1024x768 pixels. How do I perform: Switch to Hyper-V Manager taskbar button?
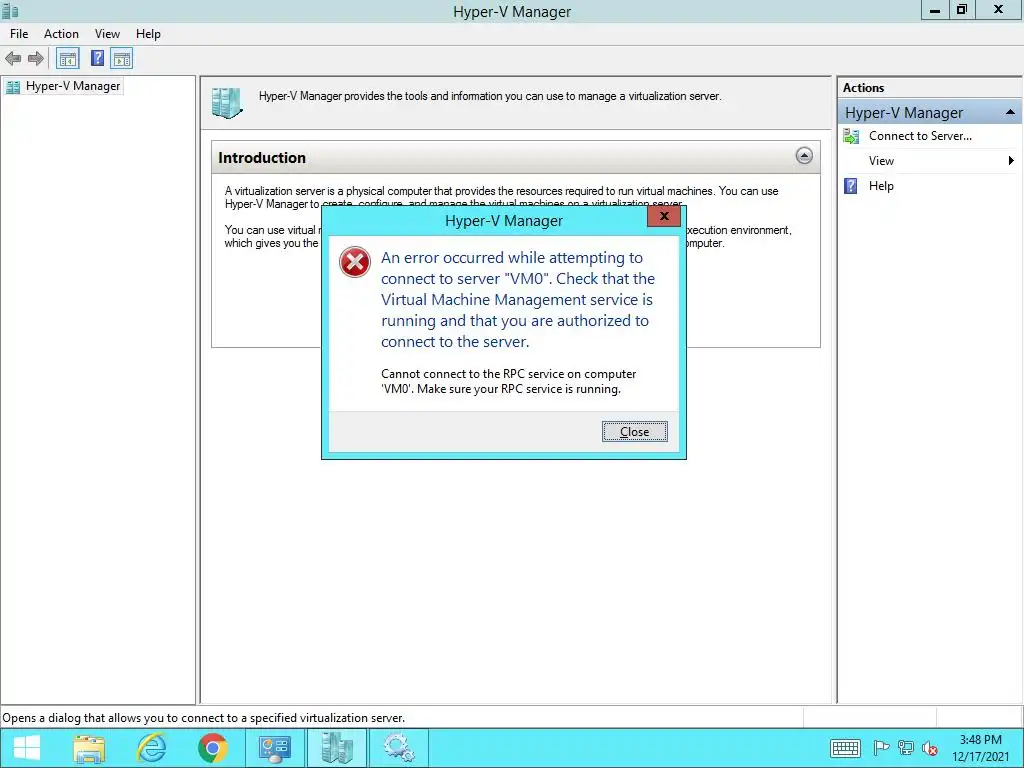[x=336, y=748]
